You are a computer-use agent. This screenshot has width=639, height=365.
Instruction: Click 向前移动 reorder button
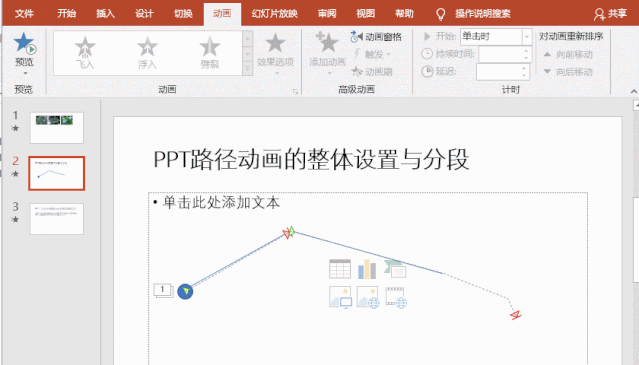(x=568, y=54)
